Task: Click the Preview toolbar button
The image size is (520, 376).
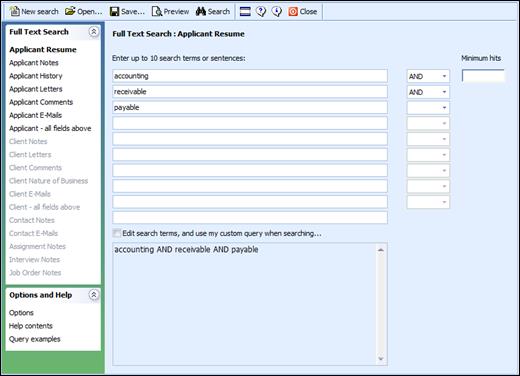Action: (170, 12)
